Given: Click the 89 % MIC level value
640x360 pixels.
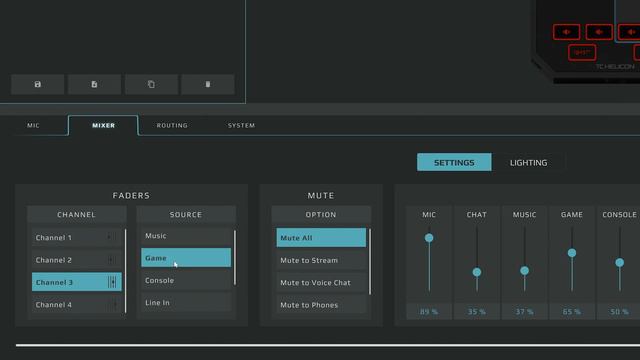Looking at the screenshot, I should click(429, 311).
